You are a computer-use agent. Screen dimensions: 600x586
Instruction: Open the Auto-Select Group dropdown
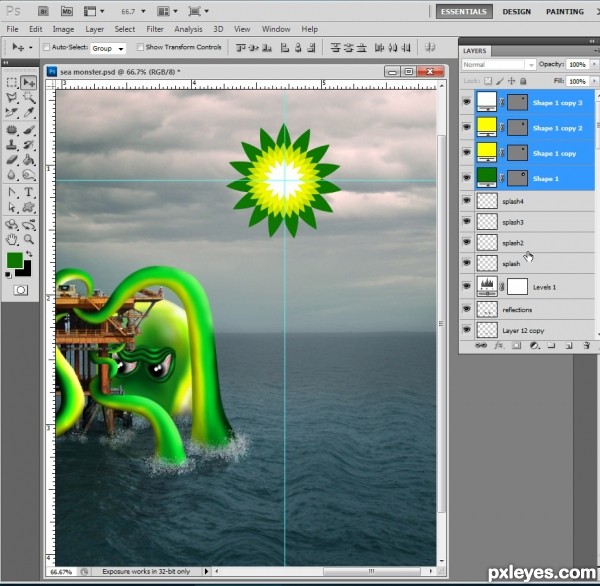(108, 48)
